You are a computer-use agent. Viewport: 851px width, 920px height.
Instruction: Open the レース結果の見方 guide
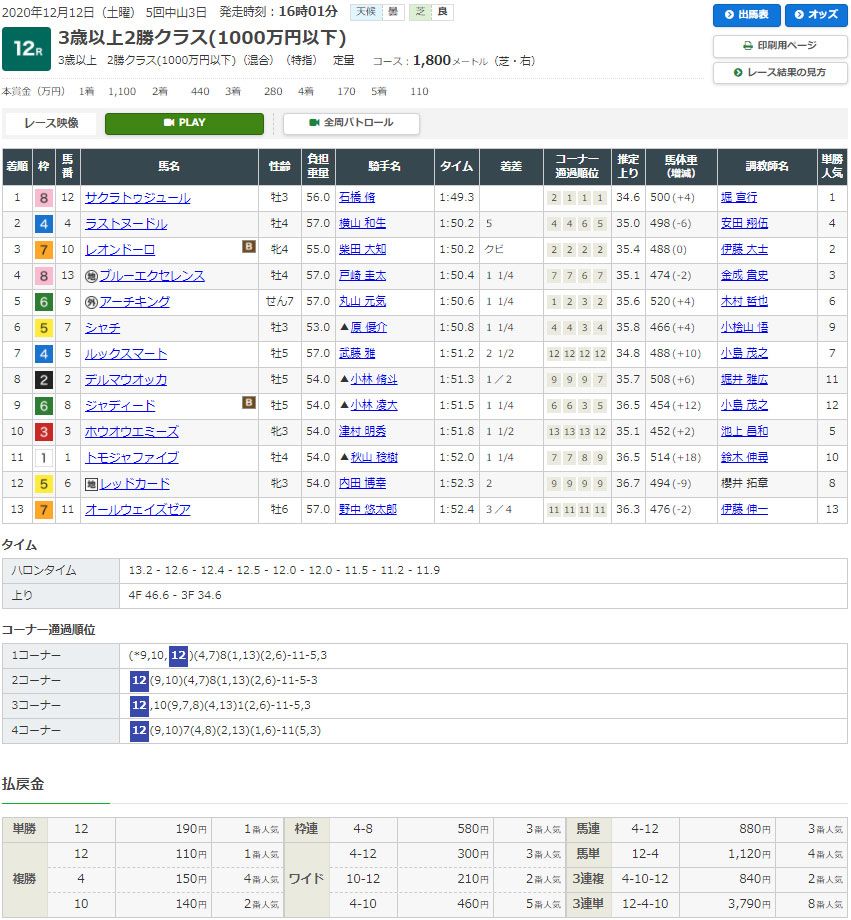[780, 73]
